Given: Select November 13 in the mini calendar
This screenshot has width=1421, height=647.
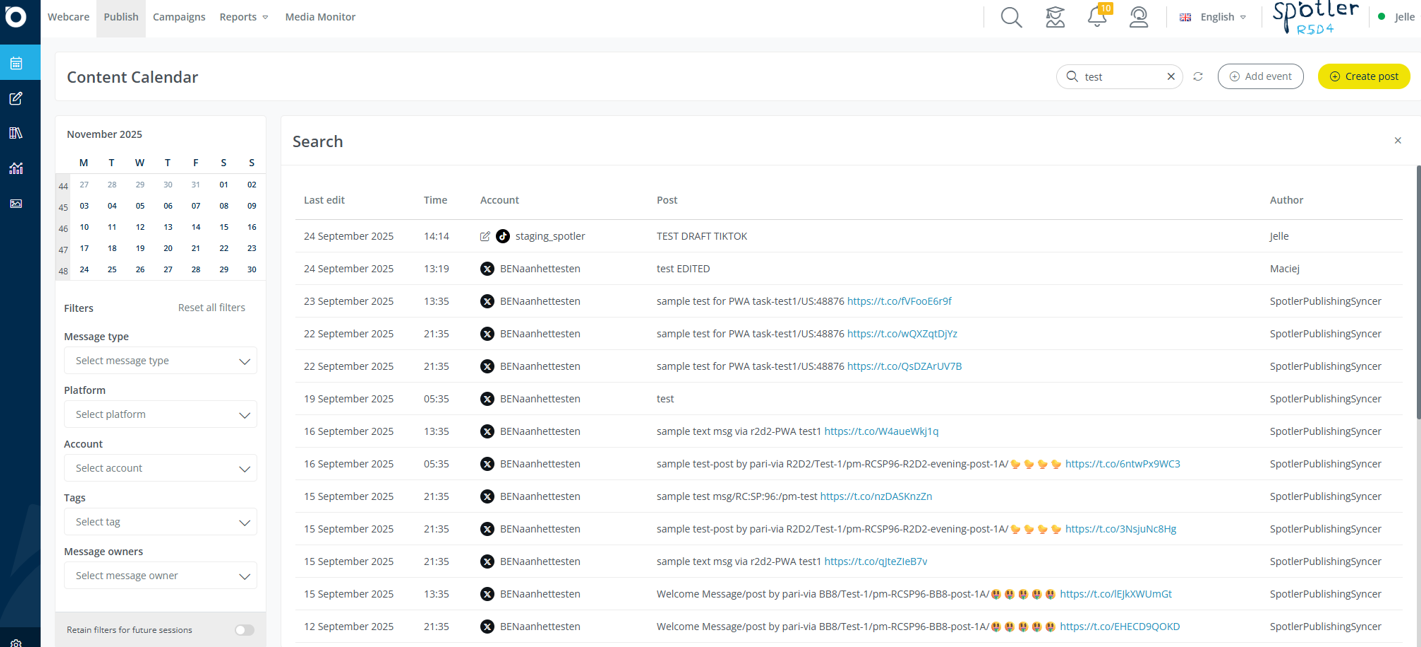Looking at the screenshot, I should pyautogui.click(x=167, y=227).
